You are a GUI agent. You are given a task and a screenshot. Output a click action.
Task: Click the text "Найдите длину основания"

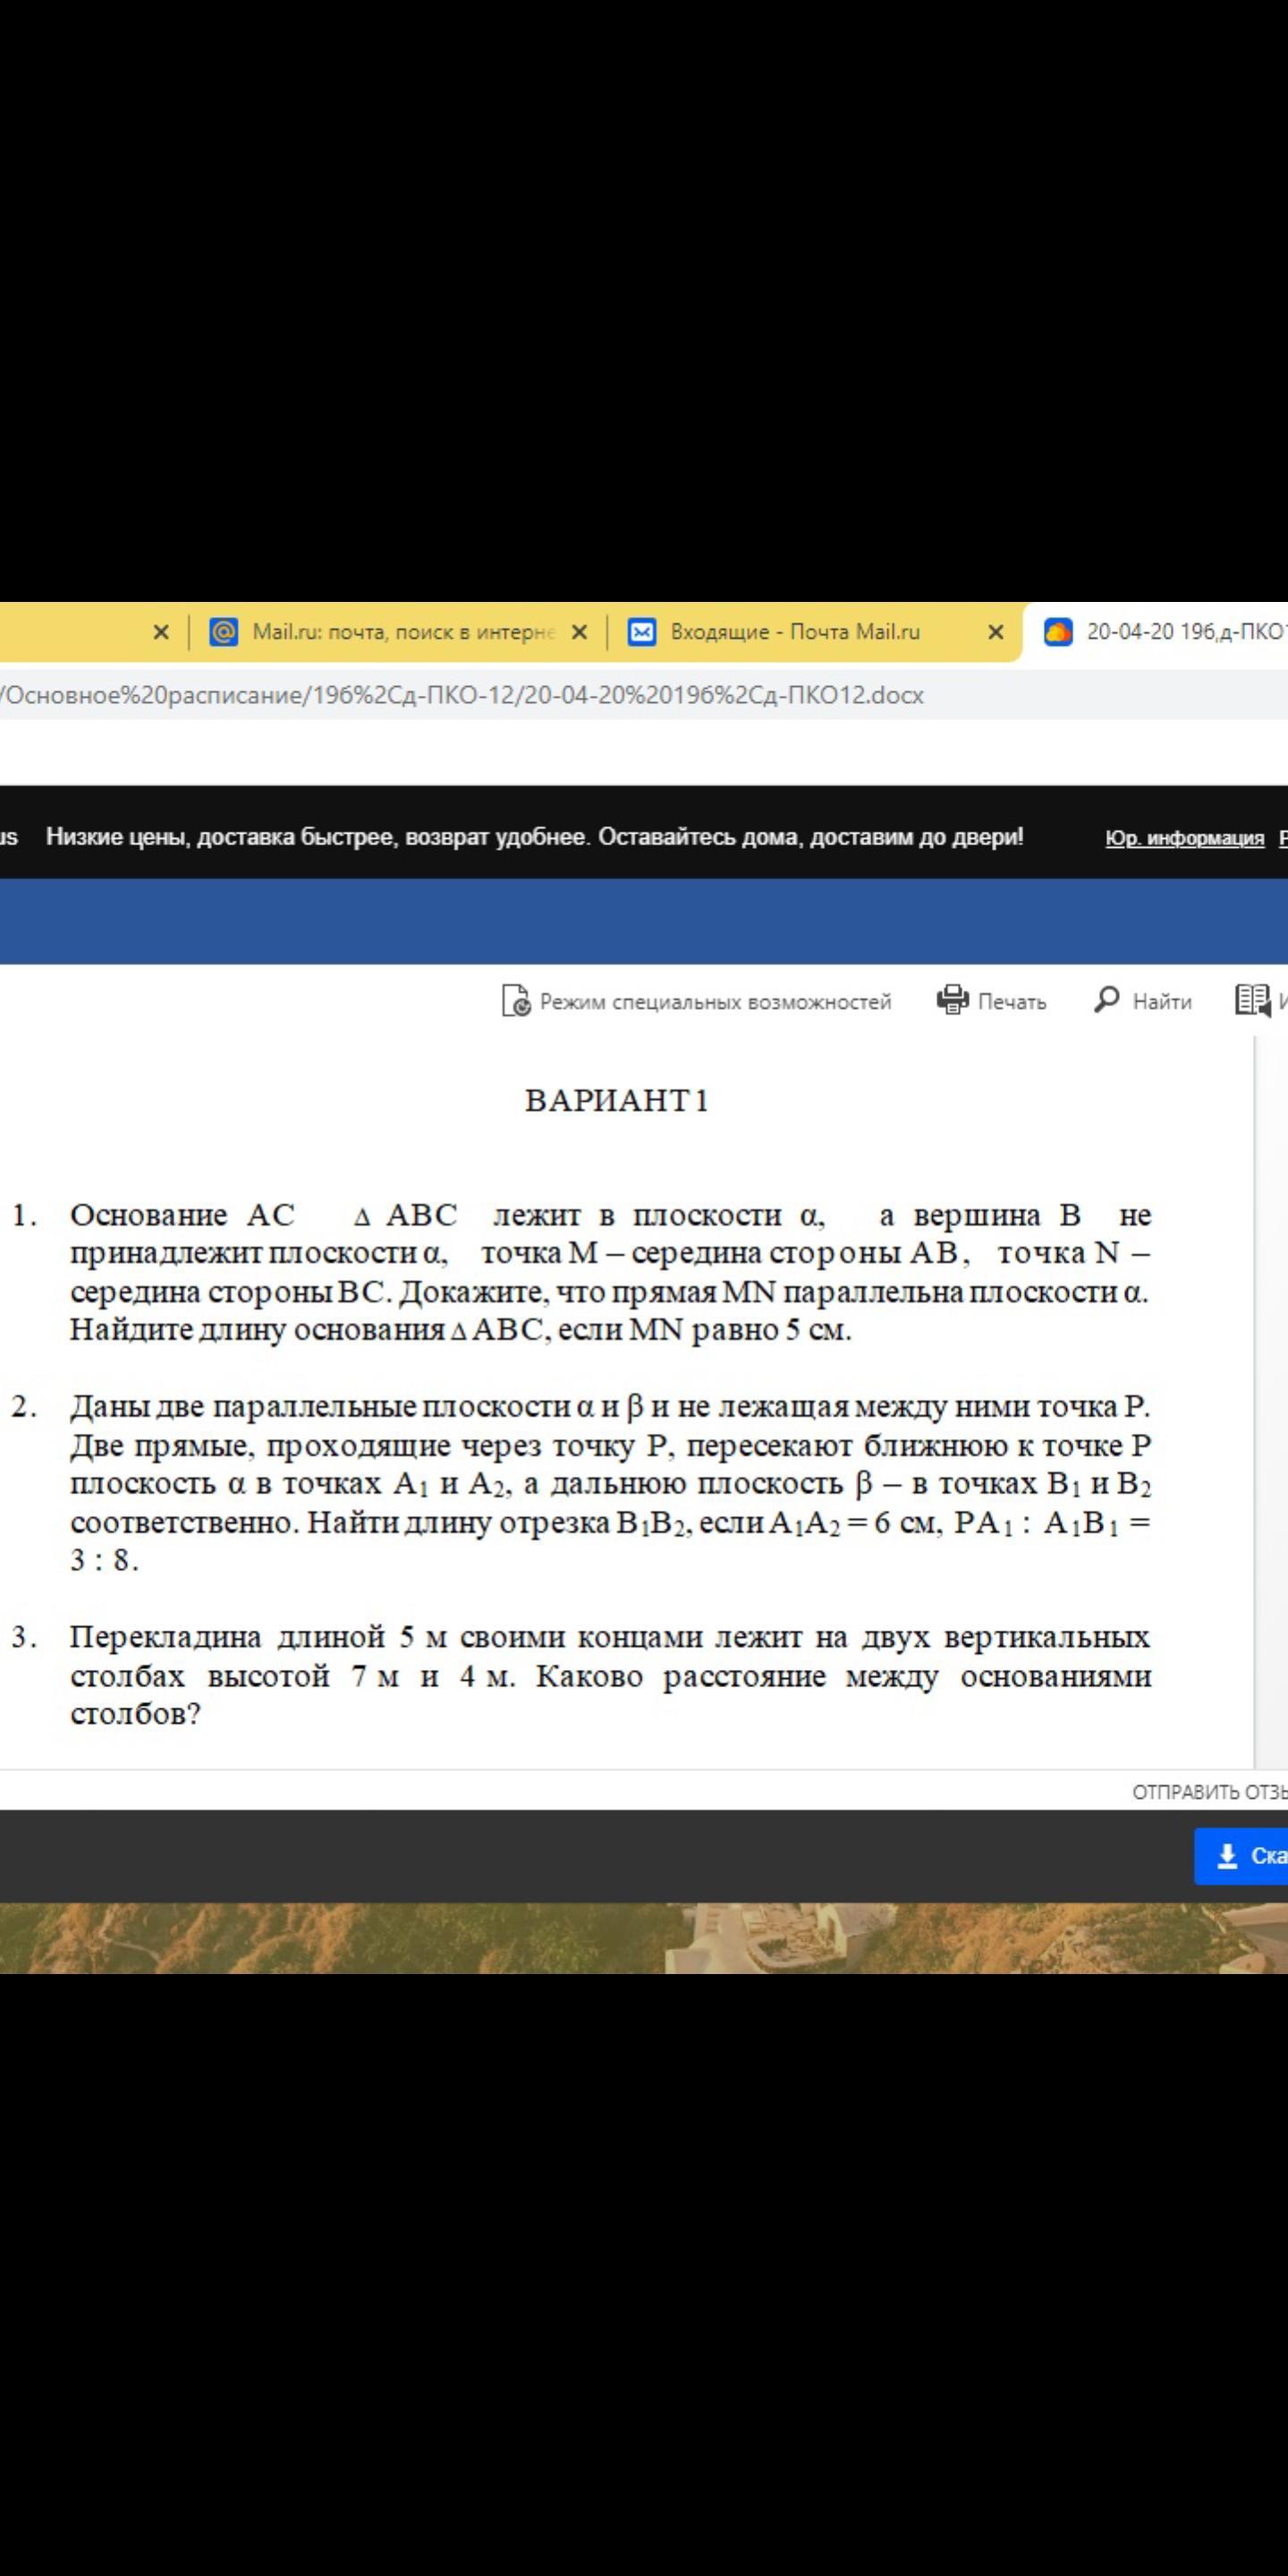pyautogui.click(x=257, y=1330)
